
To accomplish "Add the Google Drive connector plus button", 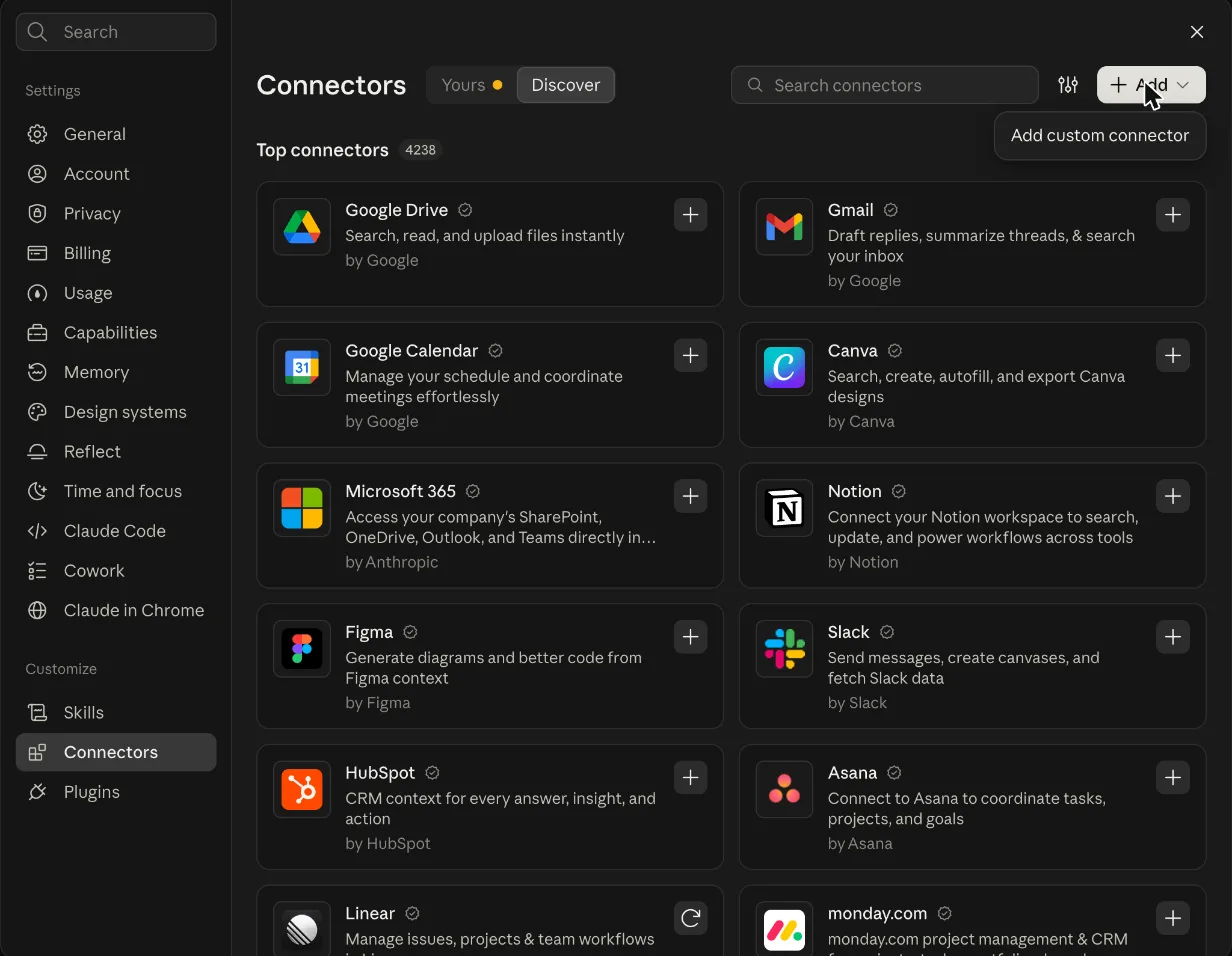I will (690, 215).
